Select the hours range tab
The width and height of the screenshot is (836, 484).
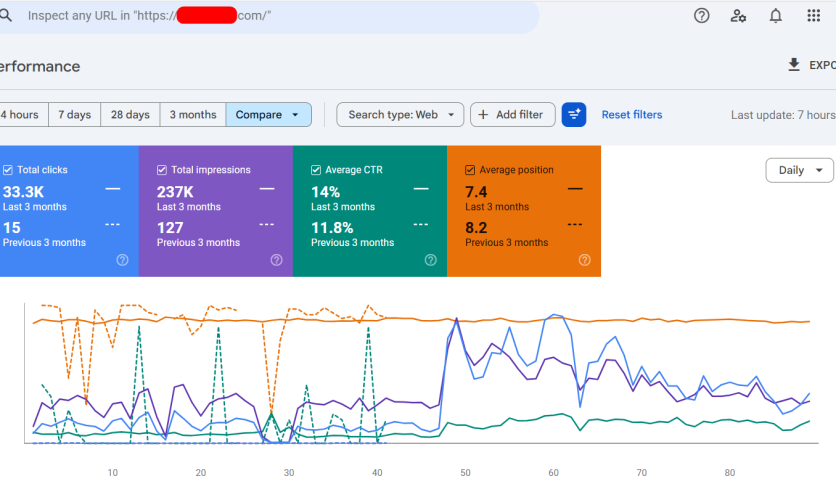click(23, 115)
